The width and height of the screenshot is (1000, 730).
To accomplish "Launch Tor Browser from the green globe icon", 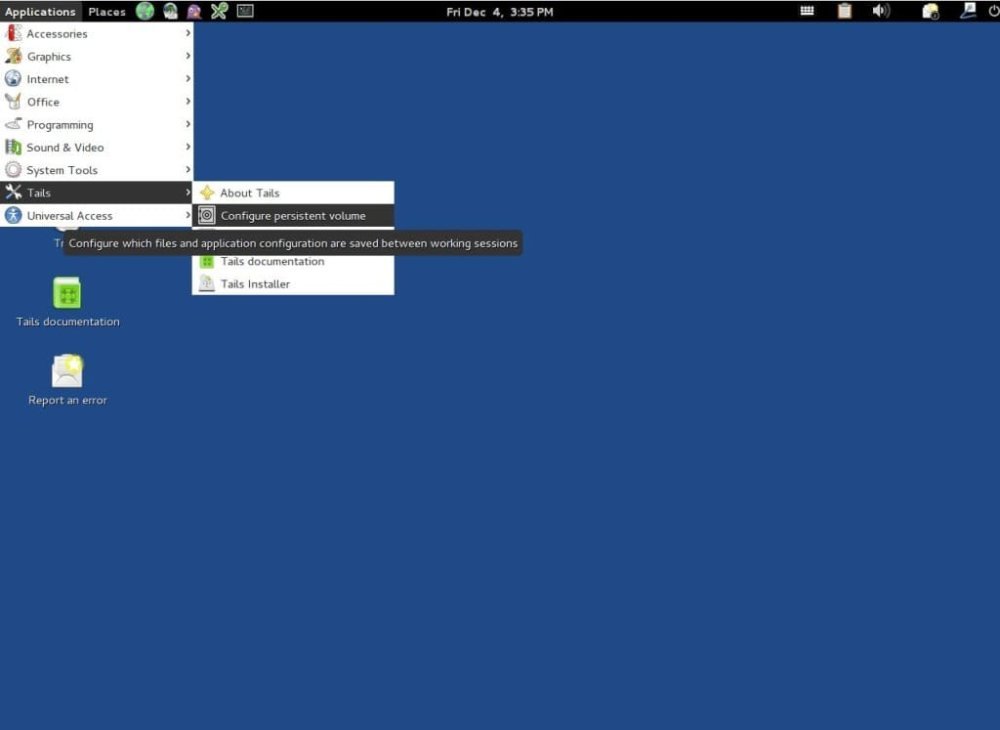I will click(x=145, y=11).
